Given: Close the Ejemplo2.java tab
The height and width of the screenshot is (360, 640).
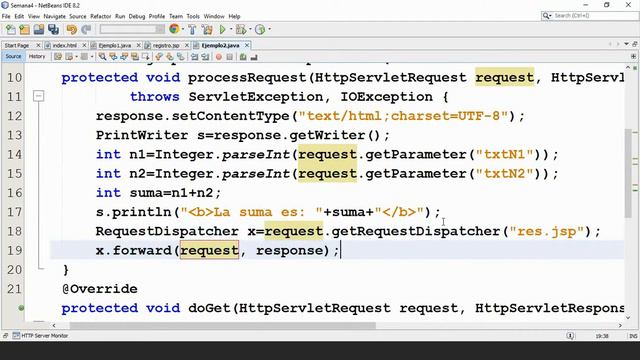Looking at the screenshot, I should coord(247,45).
